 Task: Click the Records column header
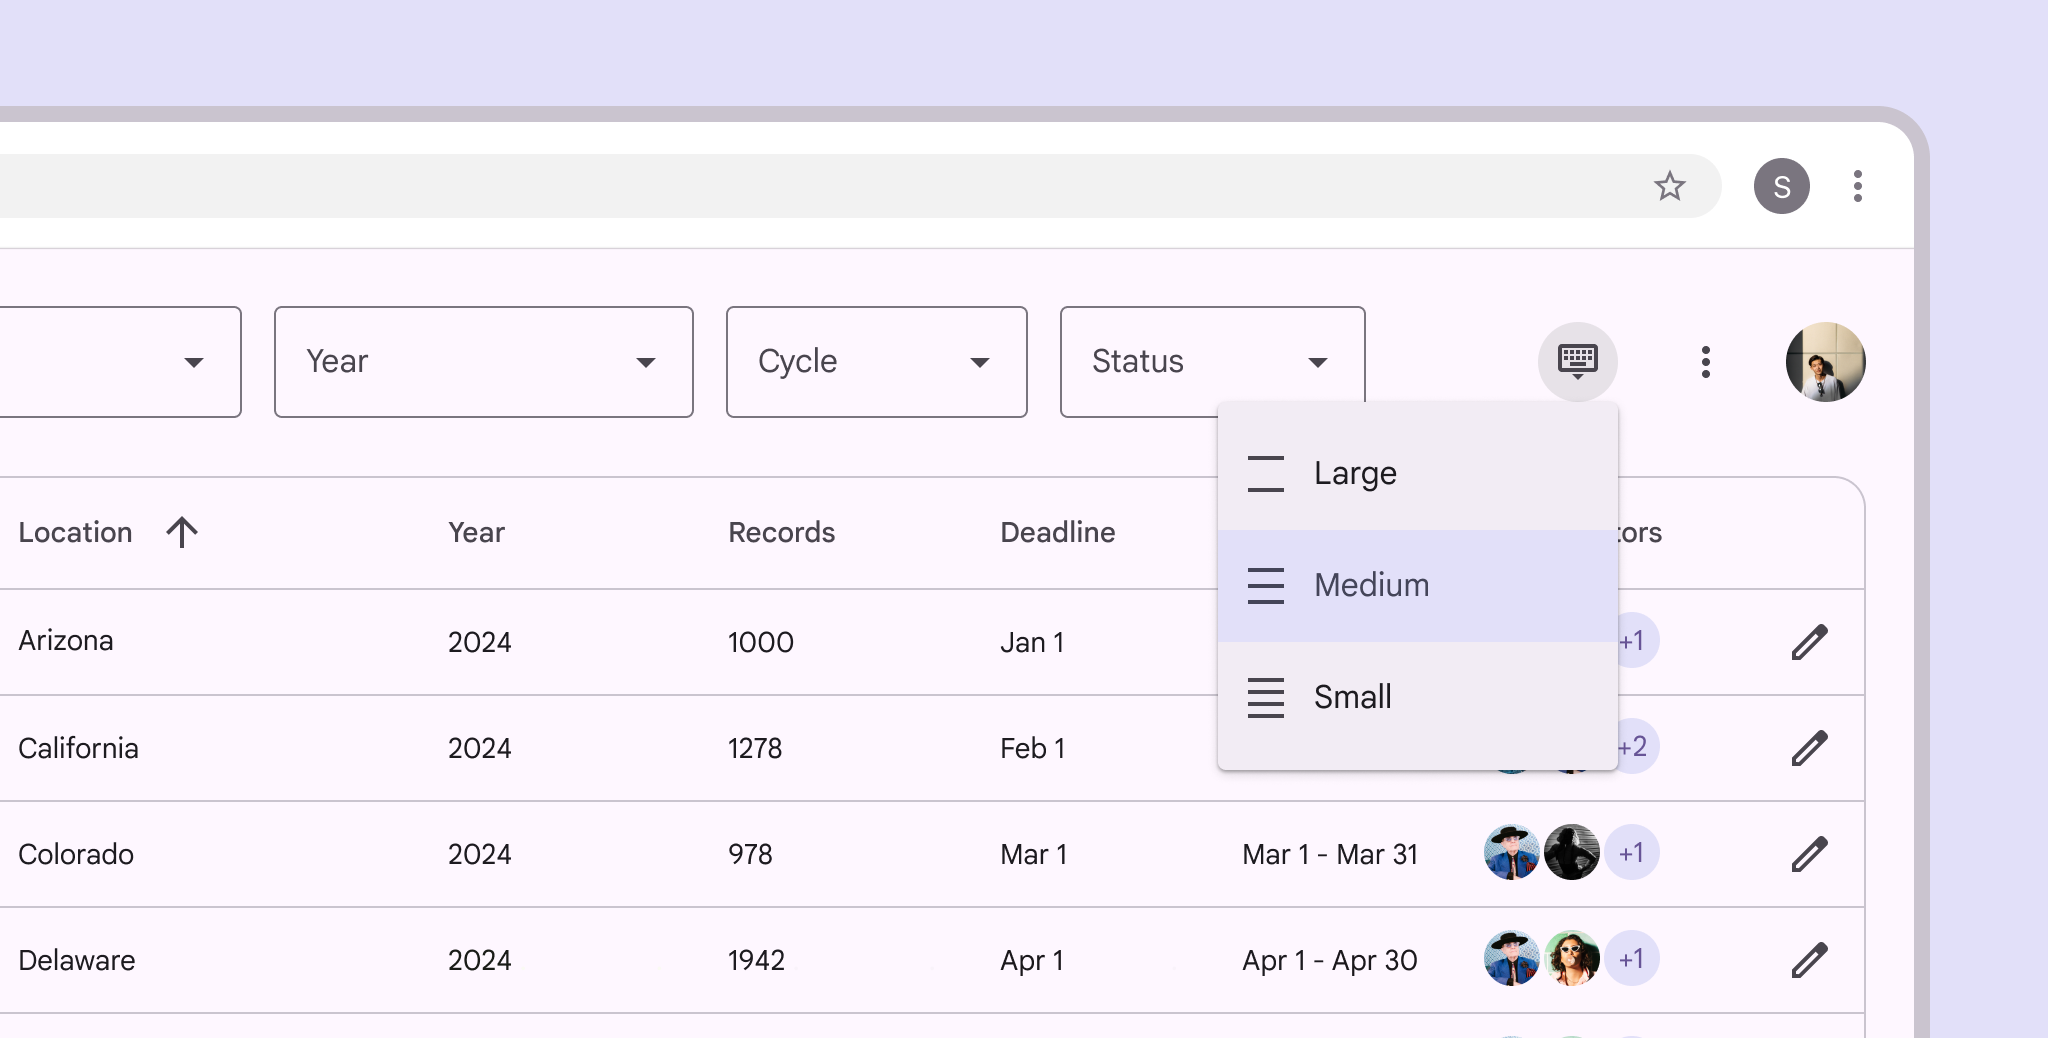tap(781, 532)
